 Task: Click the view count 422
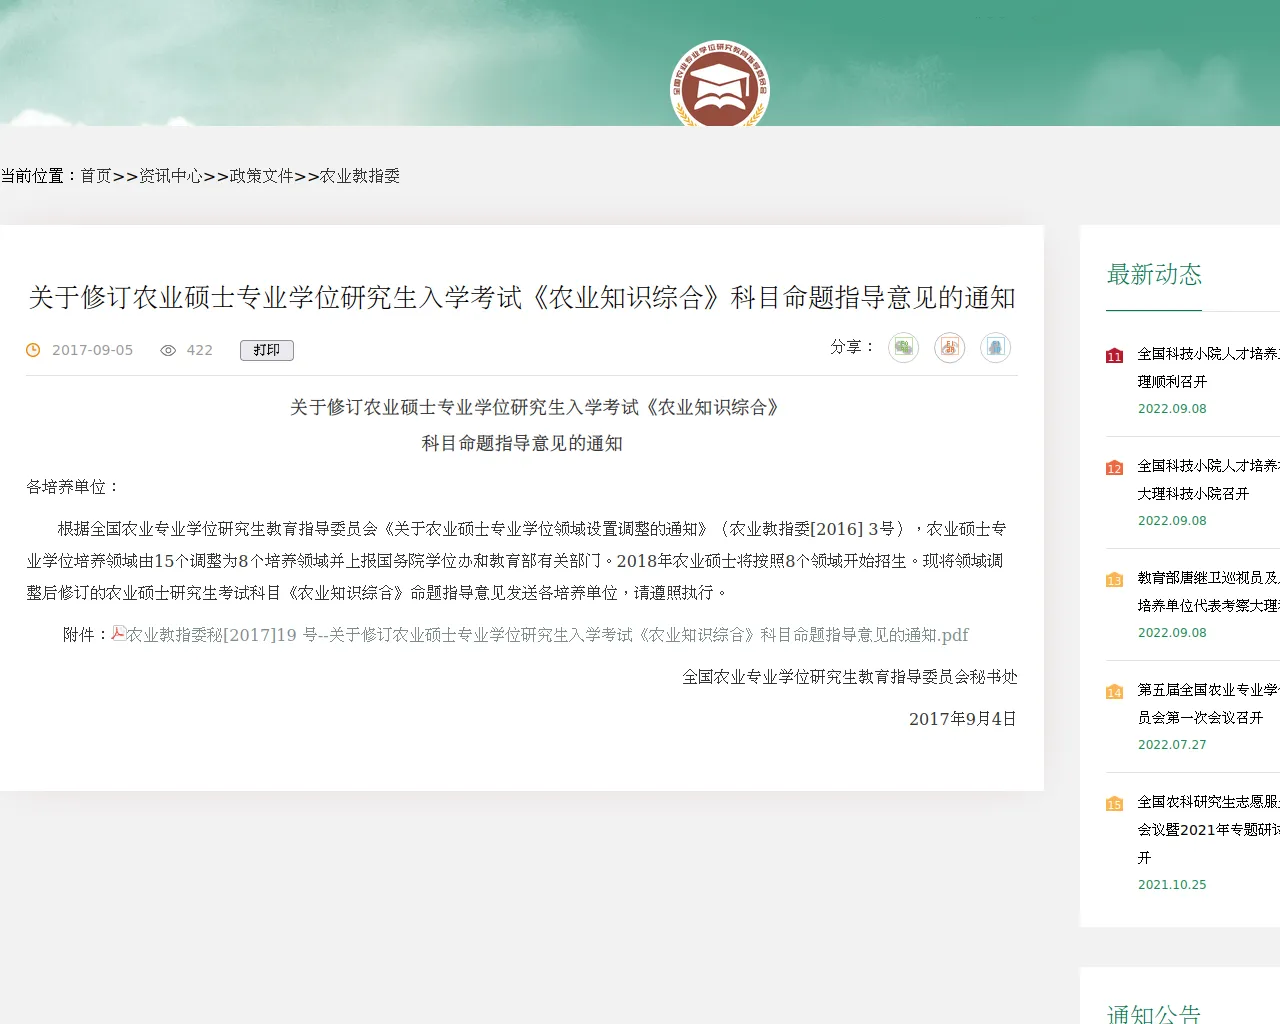click(x=200, y=350)
